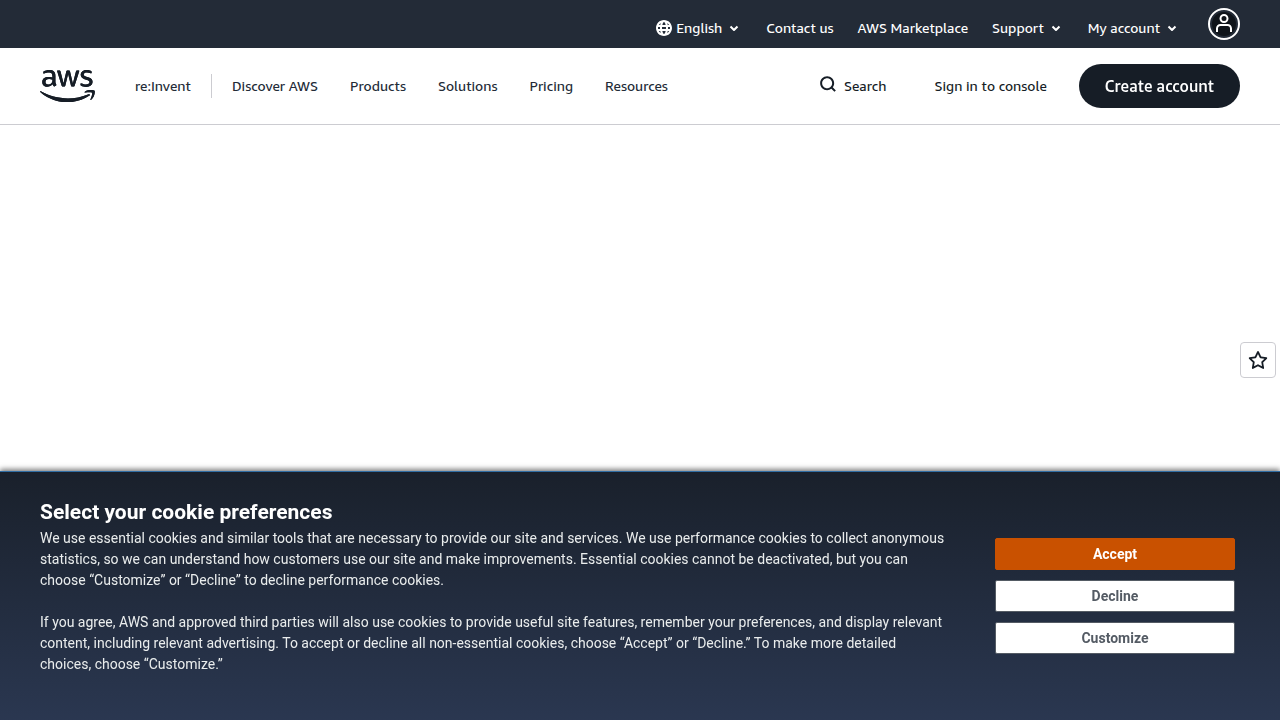Image resolution: width=1280 pixels, height=720 pixels.
Task: Click the AWS logo
Action: [x=68, y=86]
